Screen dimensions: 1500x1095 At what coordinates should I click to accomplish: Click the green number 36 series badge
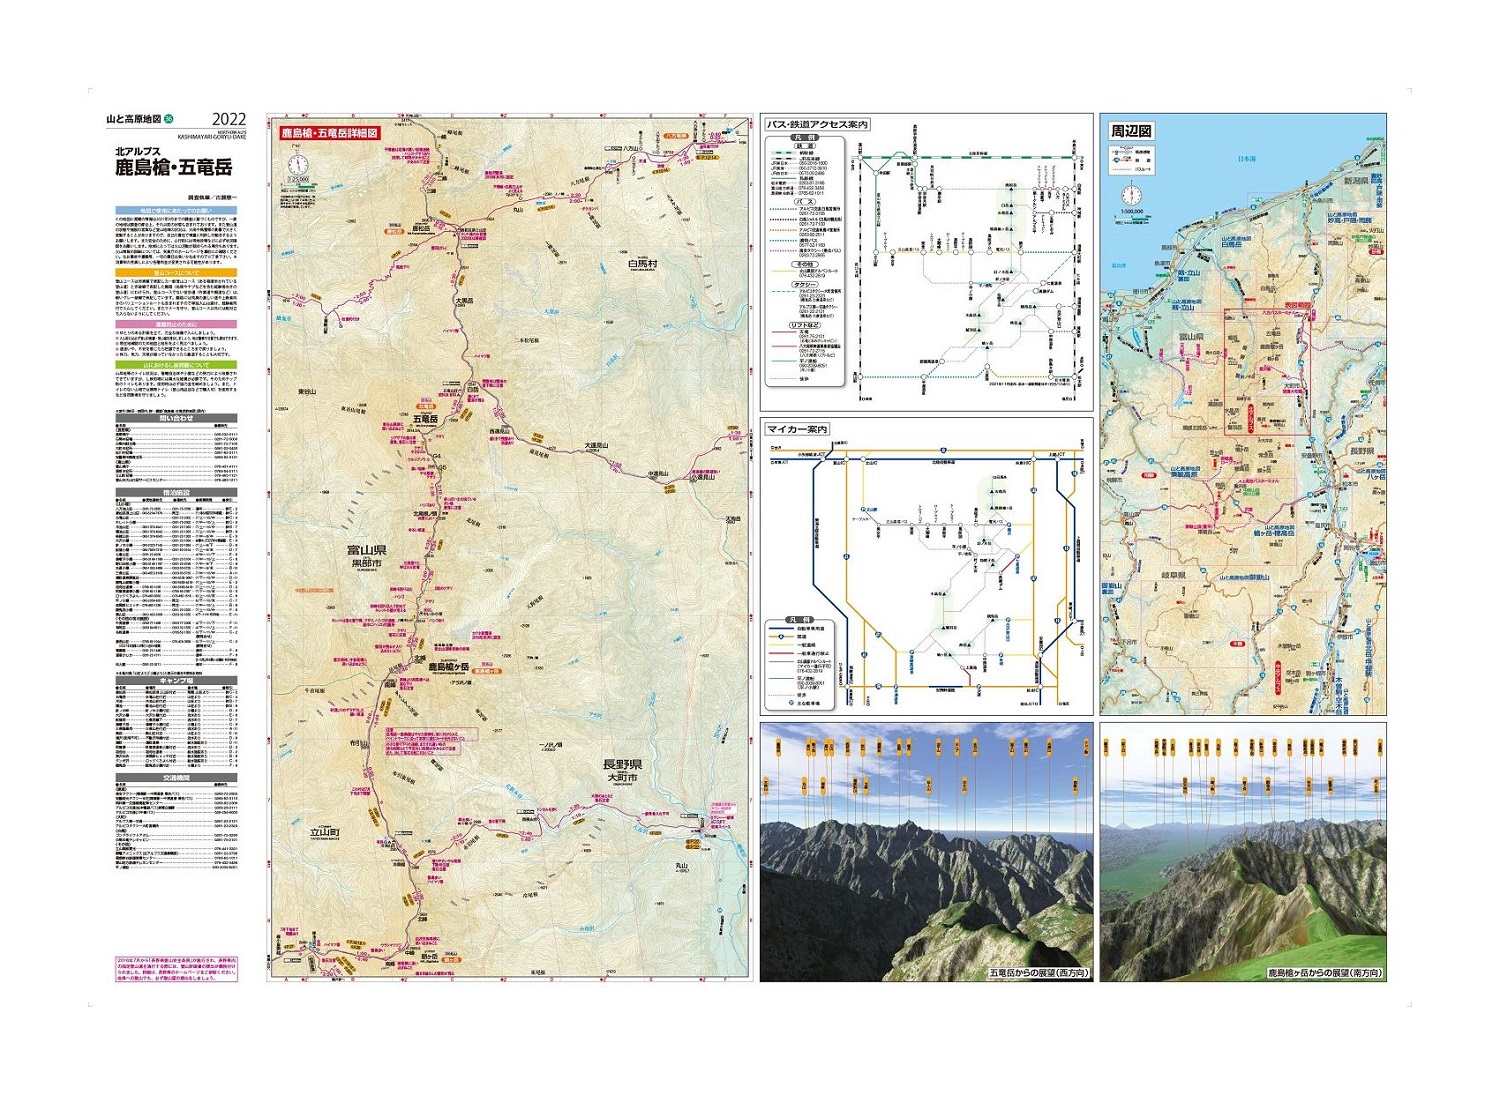pyautogui.click(x=169, y=119)
